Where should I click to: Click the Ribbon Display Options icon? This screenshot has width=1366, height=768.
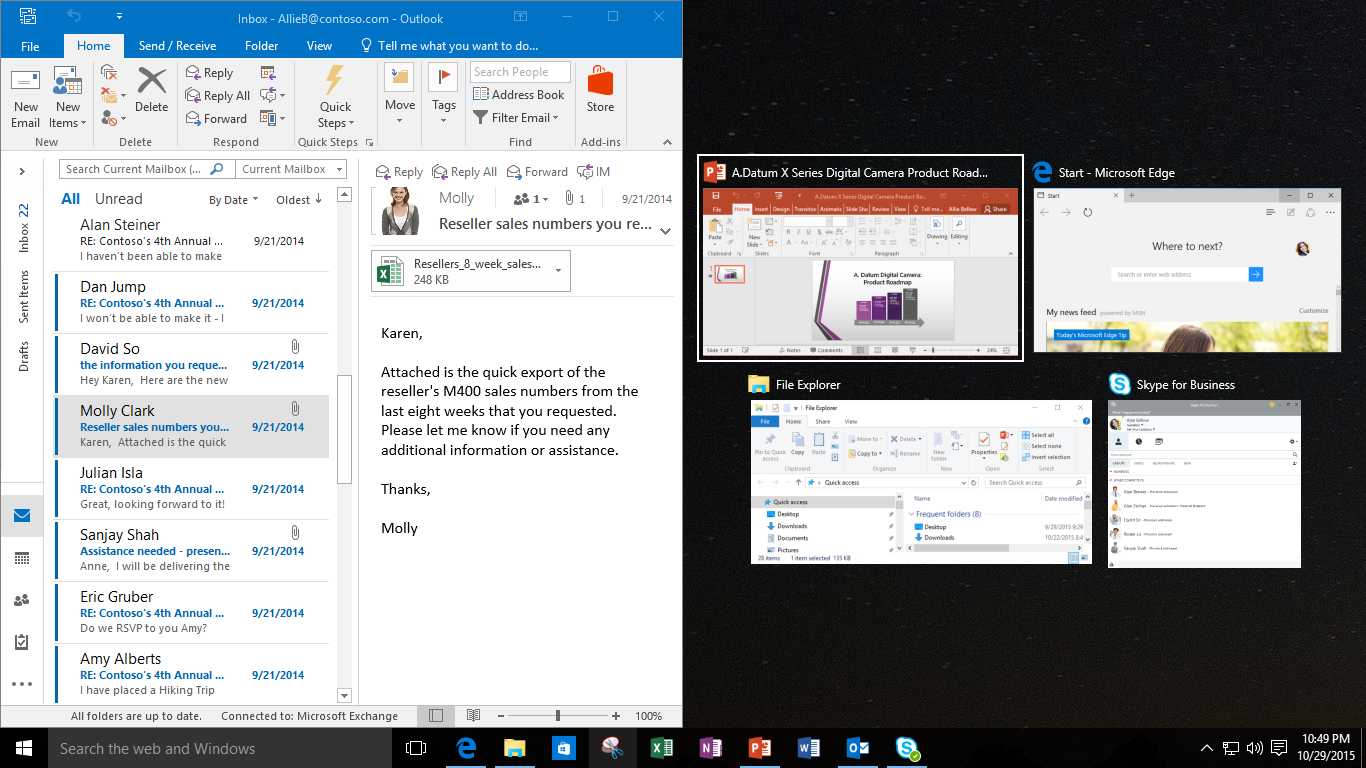(x=520, y=16)
